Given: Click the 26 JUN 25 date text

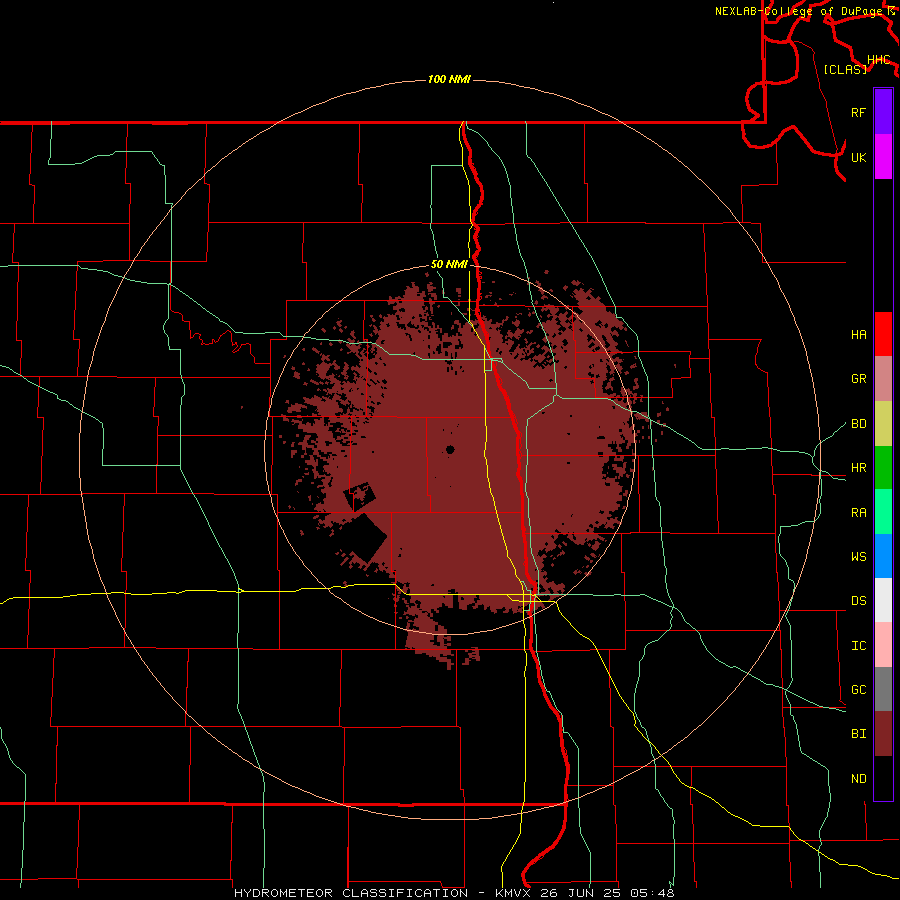Looking at the screenshot, I should 581,893.
